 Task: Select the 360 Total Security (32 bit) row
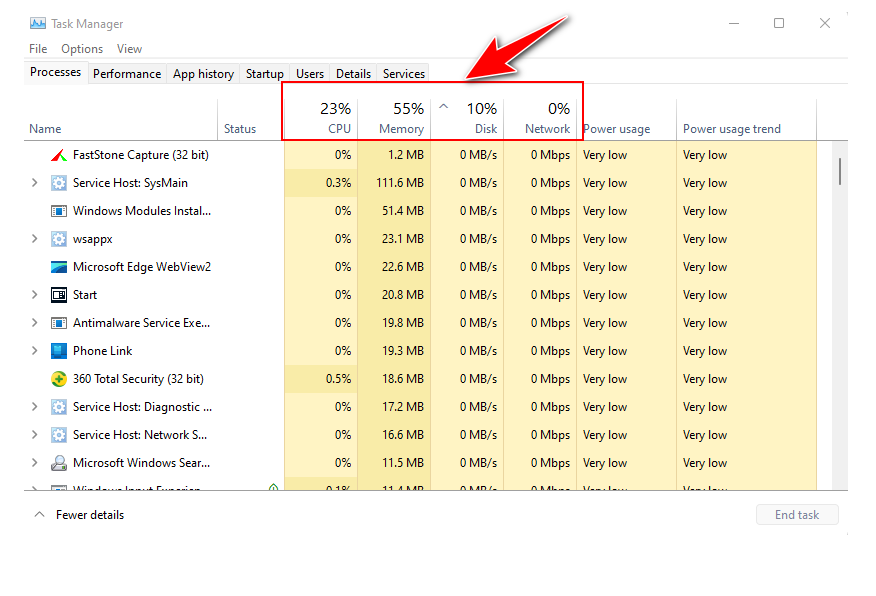(420, 379)
